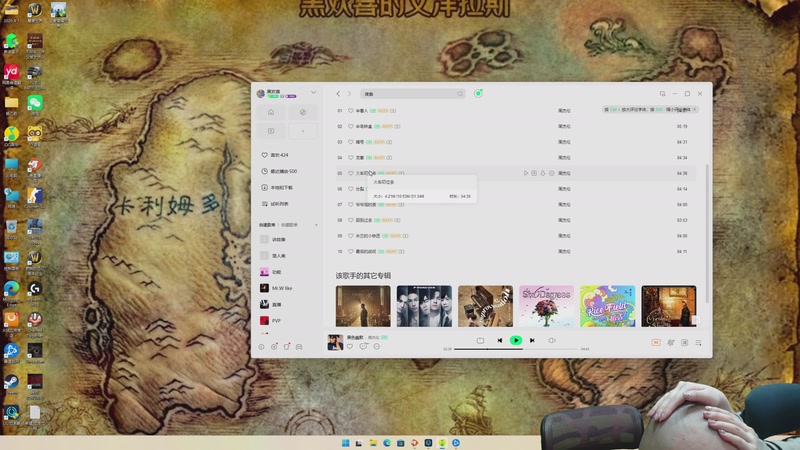Open first album thumbnail under other albums
The width and height of the screenshot is (800, 450).
coord(363,306)
